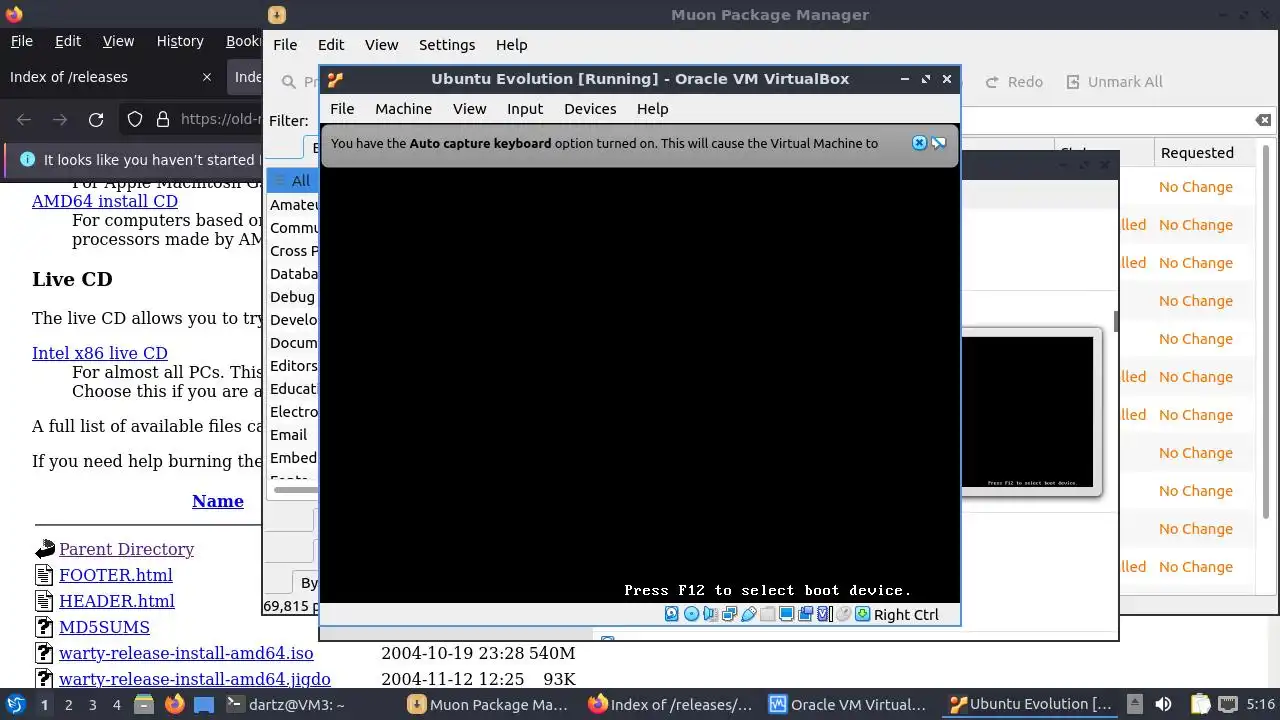Screen dimensions: 1280x720
Task: Click the mouse integration status icon
Action: coord(843,614)
